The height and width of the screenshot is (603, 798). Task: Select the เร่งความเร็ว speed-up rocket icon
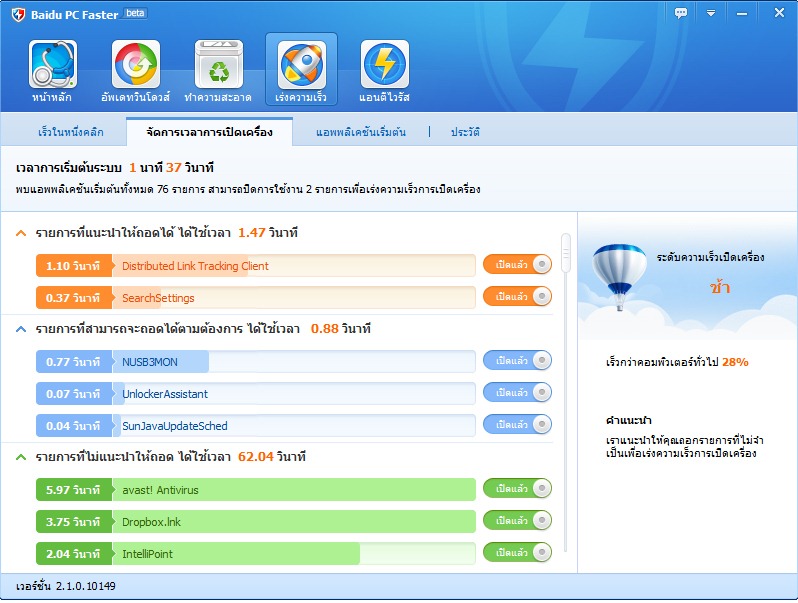[301, 70]
